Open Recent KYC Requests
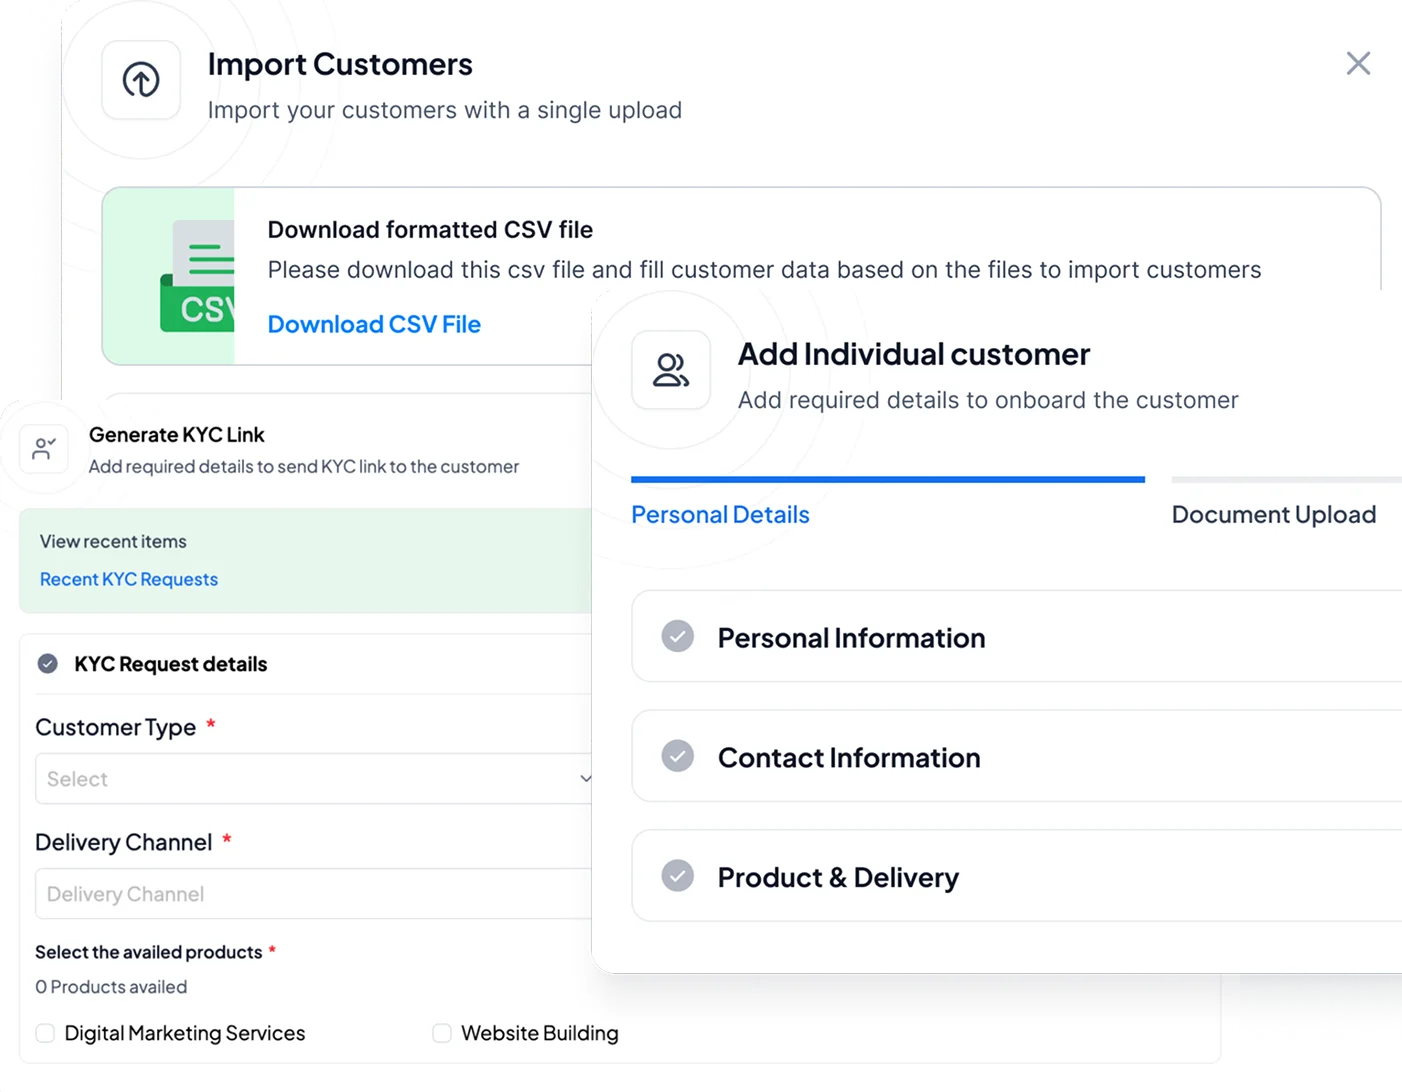Viewport: 1402px width, 1092px height. click(x=128, y=579)
